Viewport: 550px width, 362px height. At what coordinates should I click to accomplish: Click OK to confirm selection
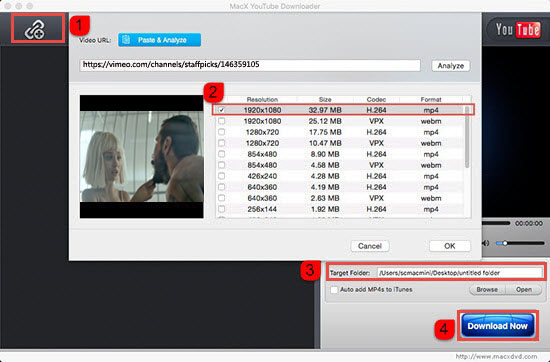click(450, 246)
